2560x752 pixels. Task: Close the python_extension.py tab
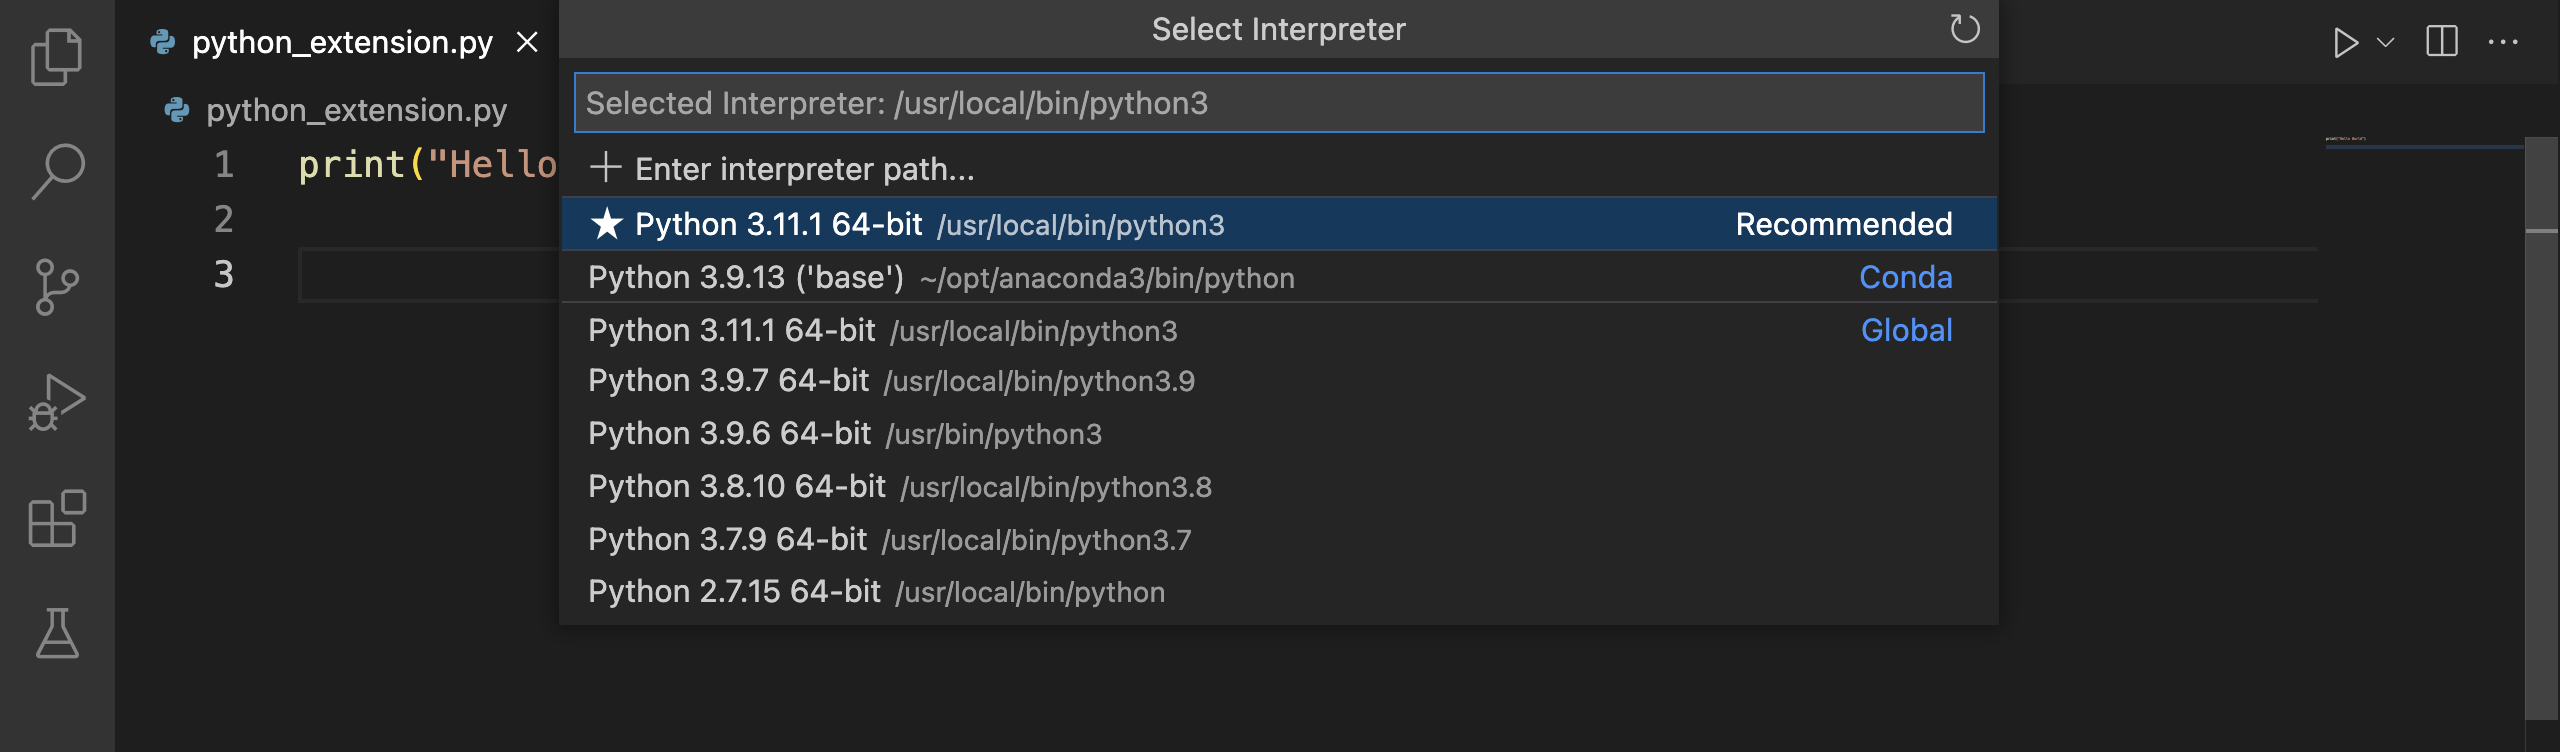[527, 42]
